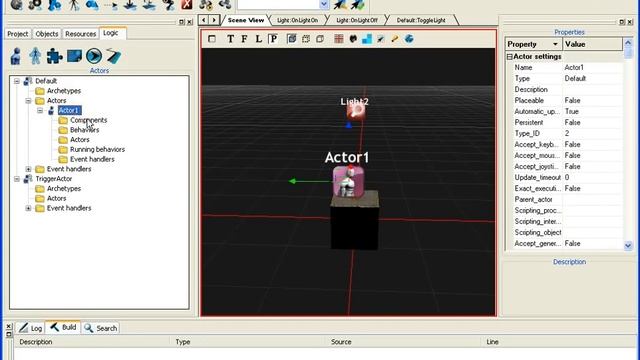The width and height of the screenshot is (640, 360).
Task: Open the Property column header dropdown
Action: (555, 44)
